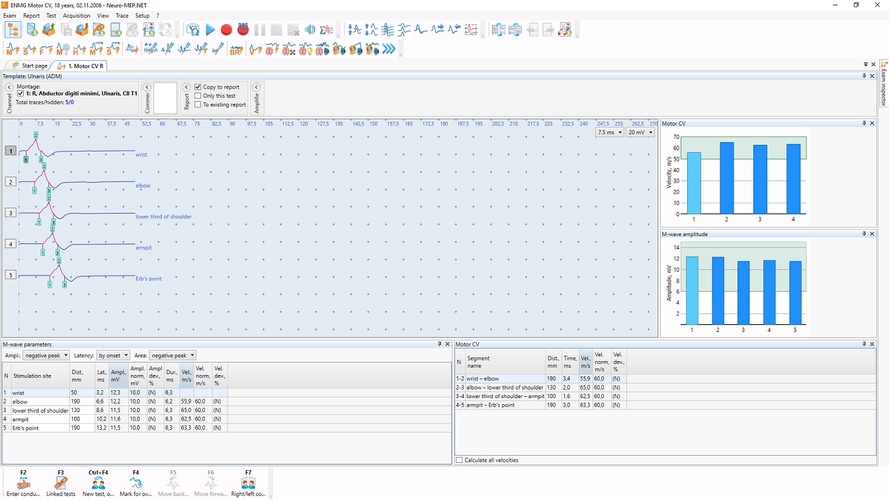This screenshot has height=500, width=889.
Task: Enable the Only this test checkbox
Action: point(198,96)
